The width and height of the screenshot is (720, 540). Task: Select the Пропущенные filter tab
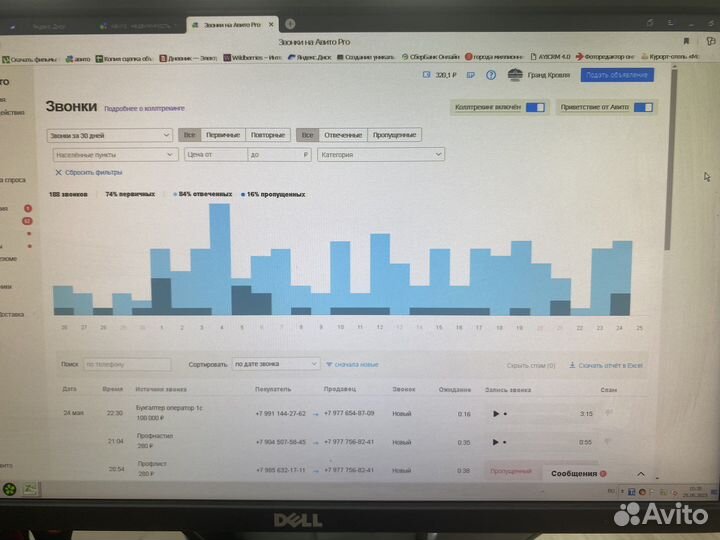point(394,135)
